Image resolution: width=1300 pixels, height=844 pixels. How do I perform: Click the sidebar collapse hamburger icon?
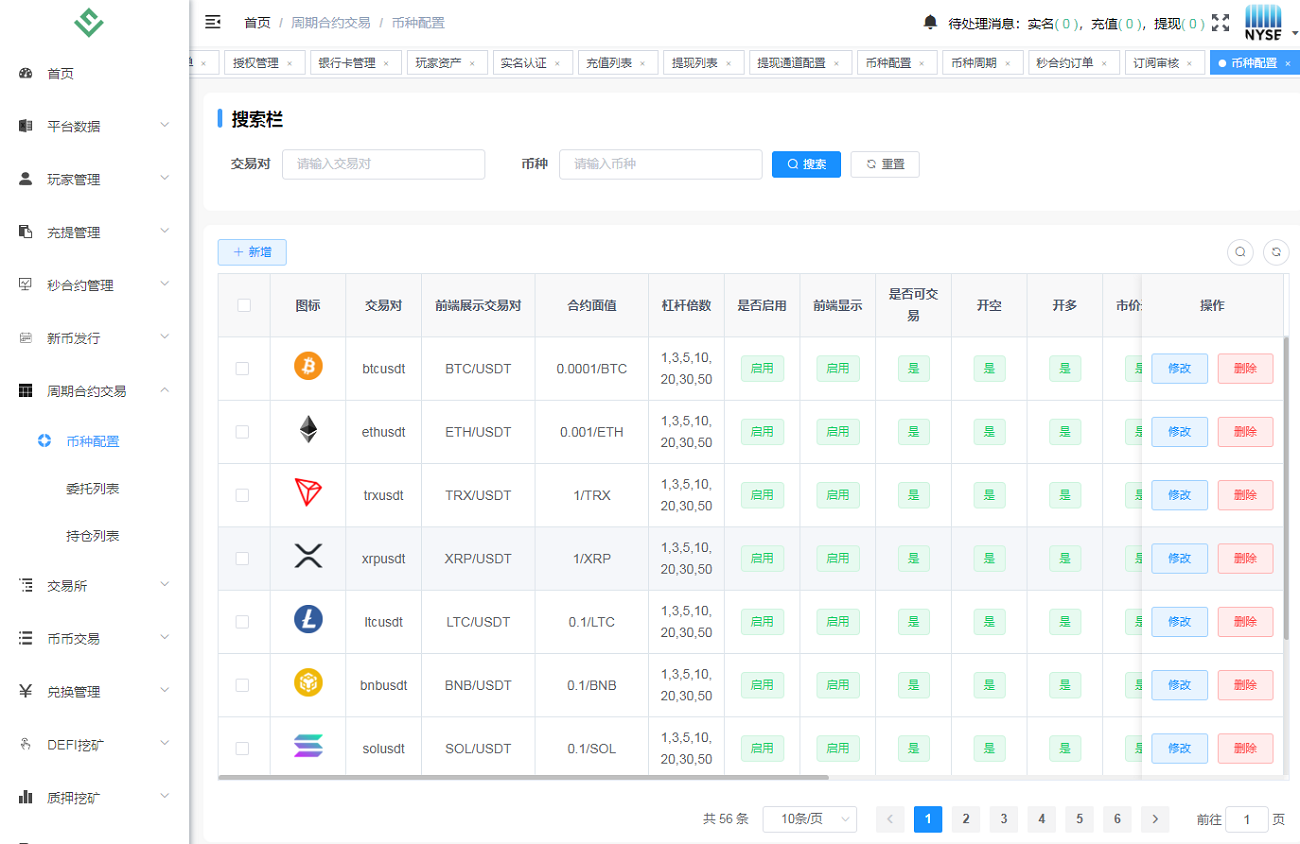pos(212,22)
